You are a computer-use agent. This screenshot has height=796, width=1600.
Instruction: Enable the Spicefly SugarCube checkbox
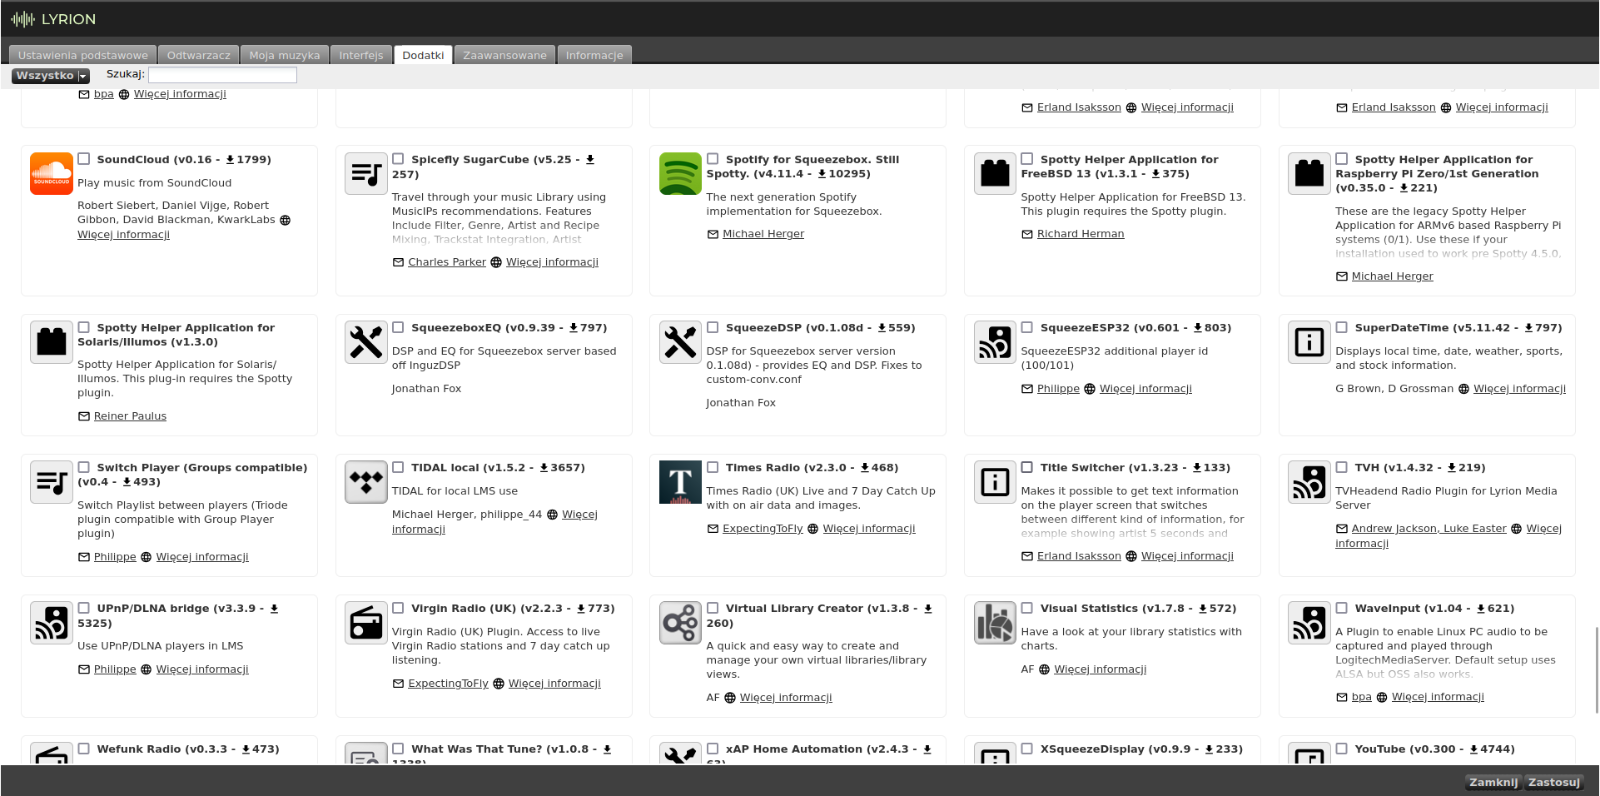point(398,159)
